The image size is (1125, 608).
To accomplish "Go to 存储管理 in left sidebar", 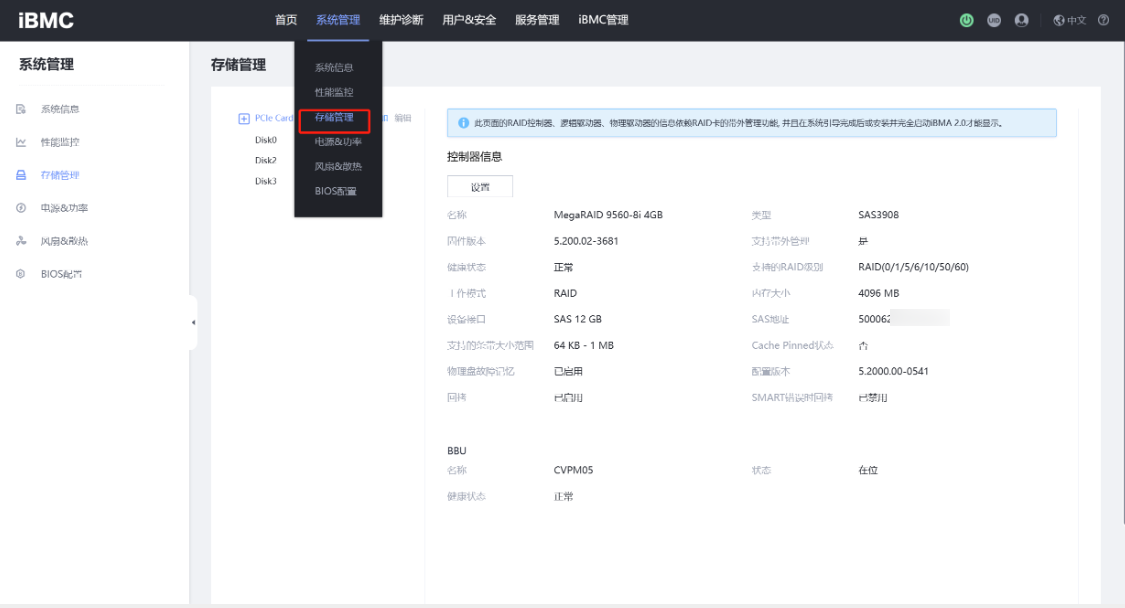I will pyautogui.click(x=60, y=175).
